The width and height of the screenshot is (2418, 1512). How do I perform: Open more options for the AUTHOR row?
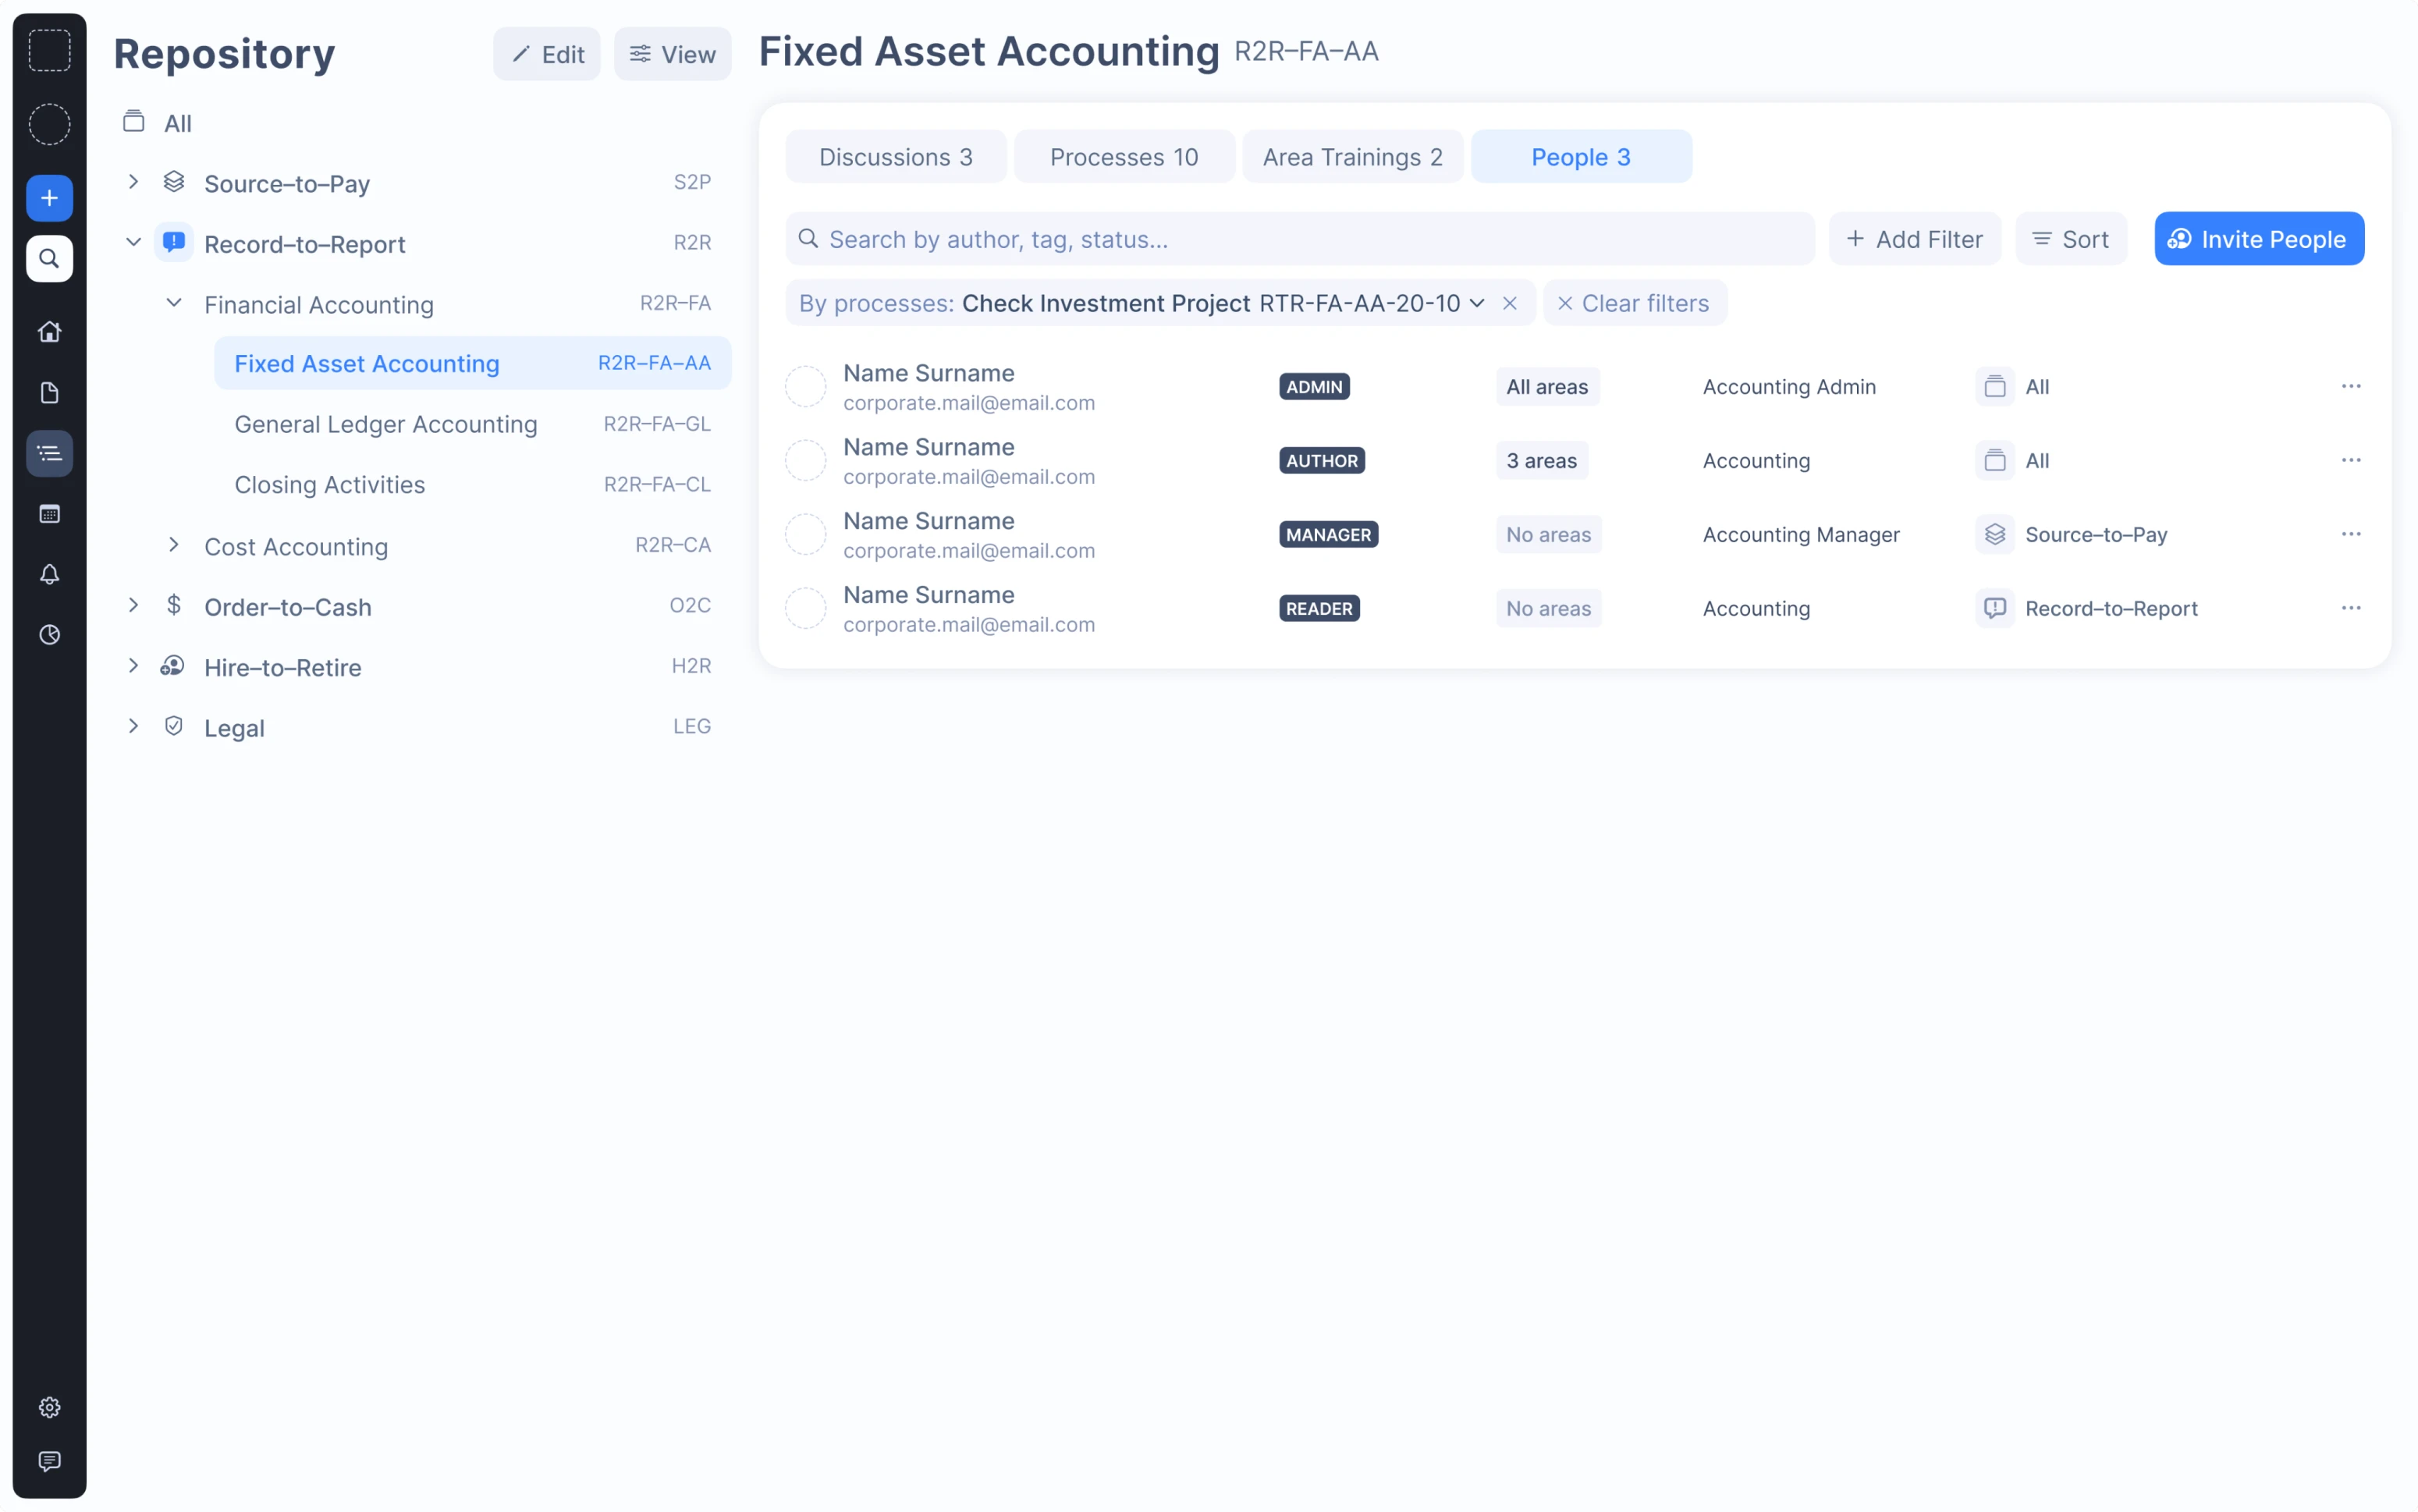(2350, 461)
